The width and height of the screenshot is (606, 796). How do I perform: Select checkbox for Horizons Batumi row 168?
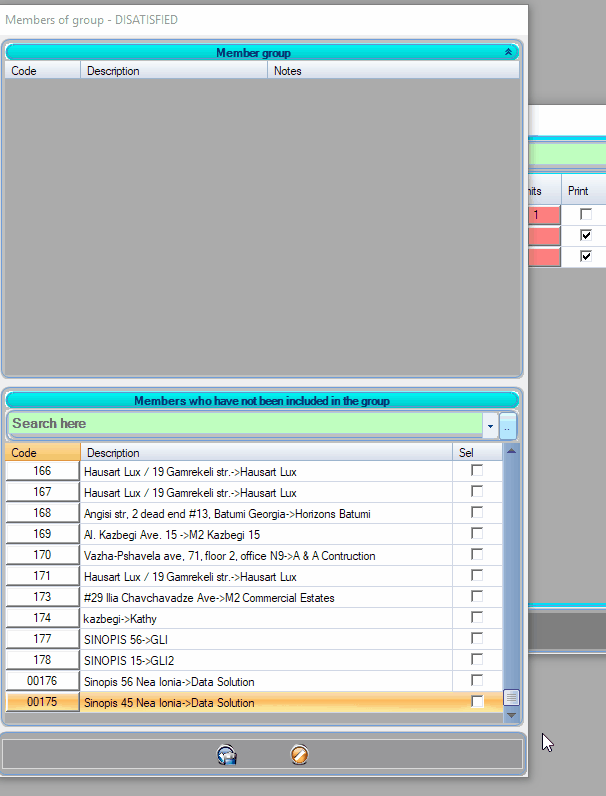click(477, 513)
